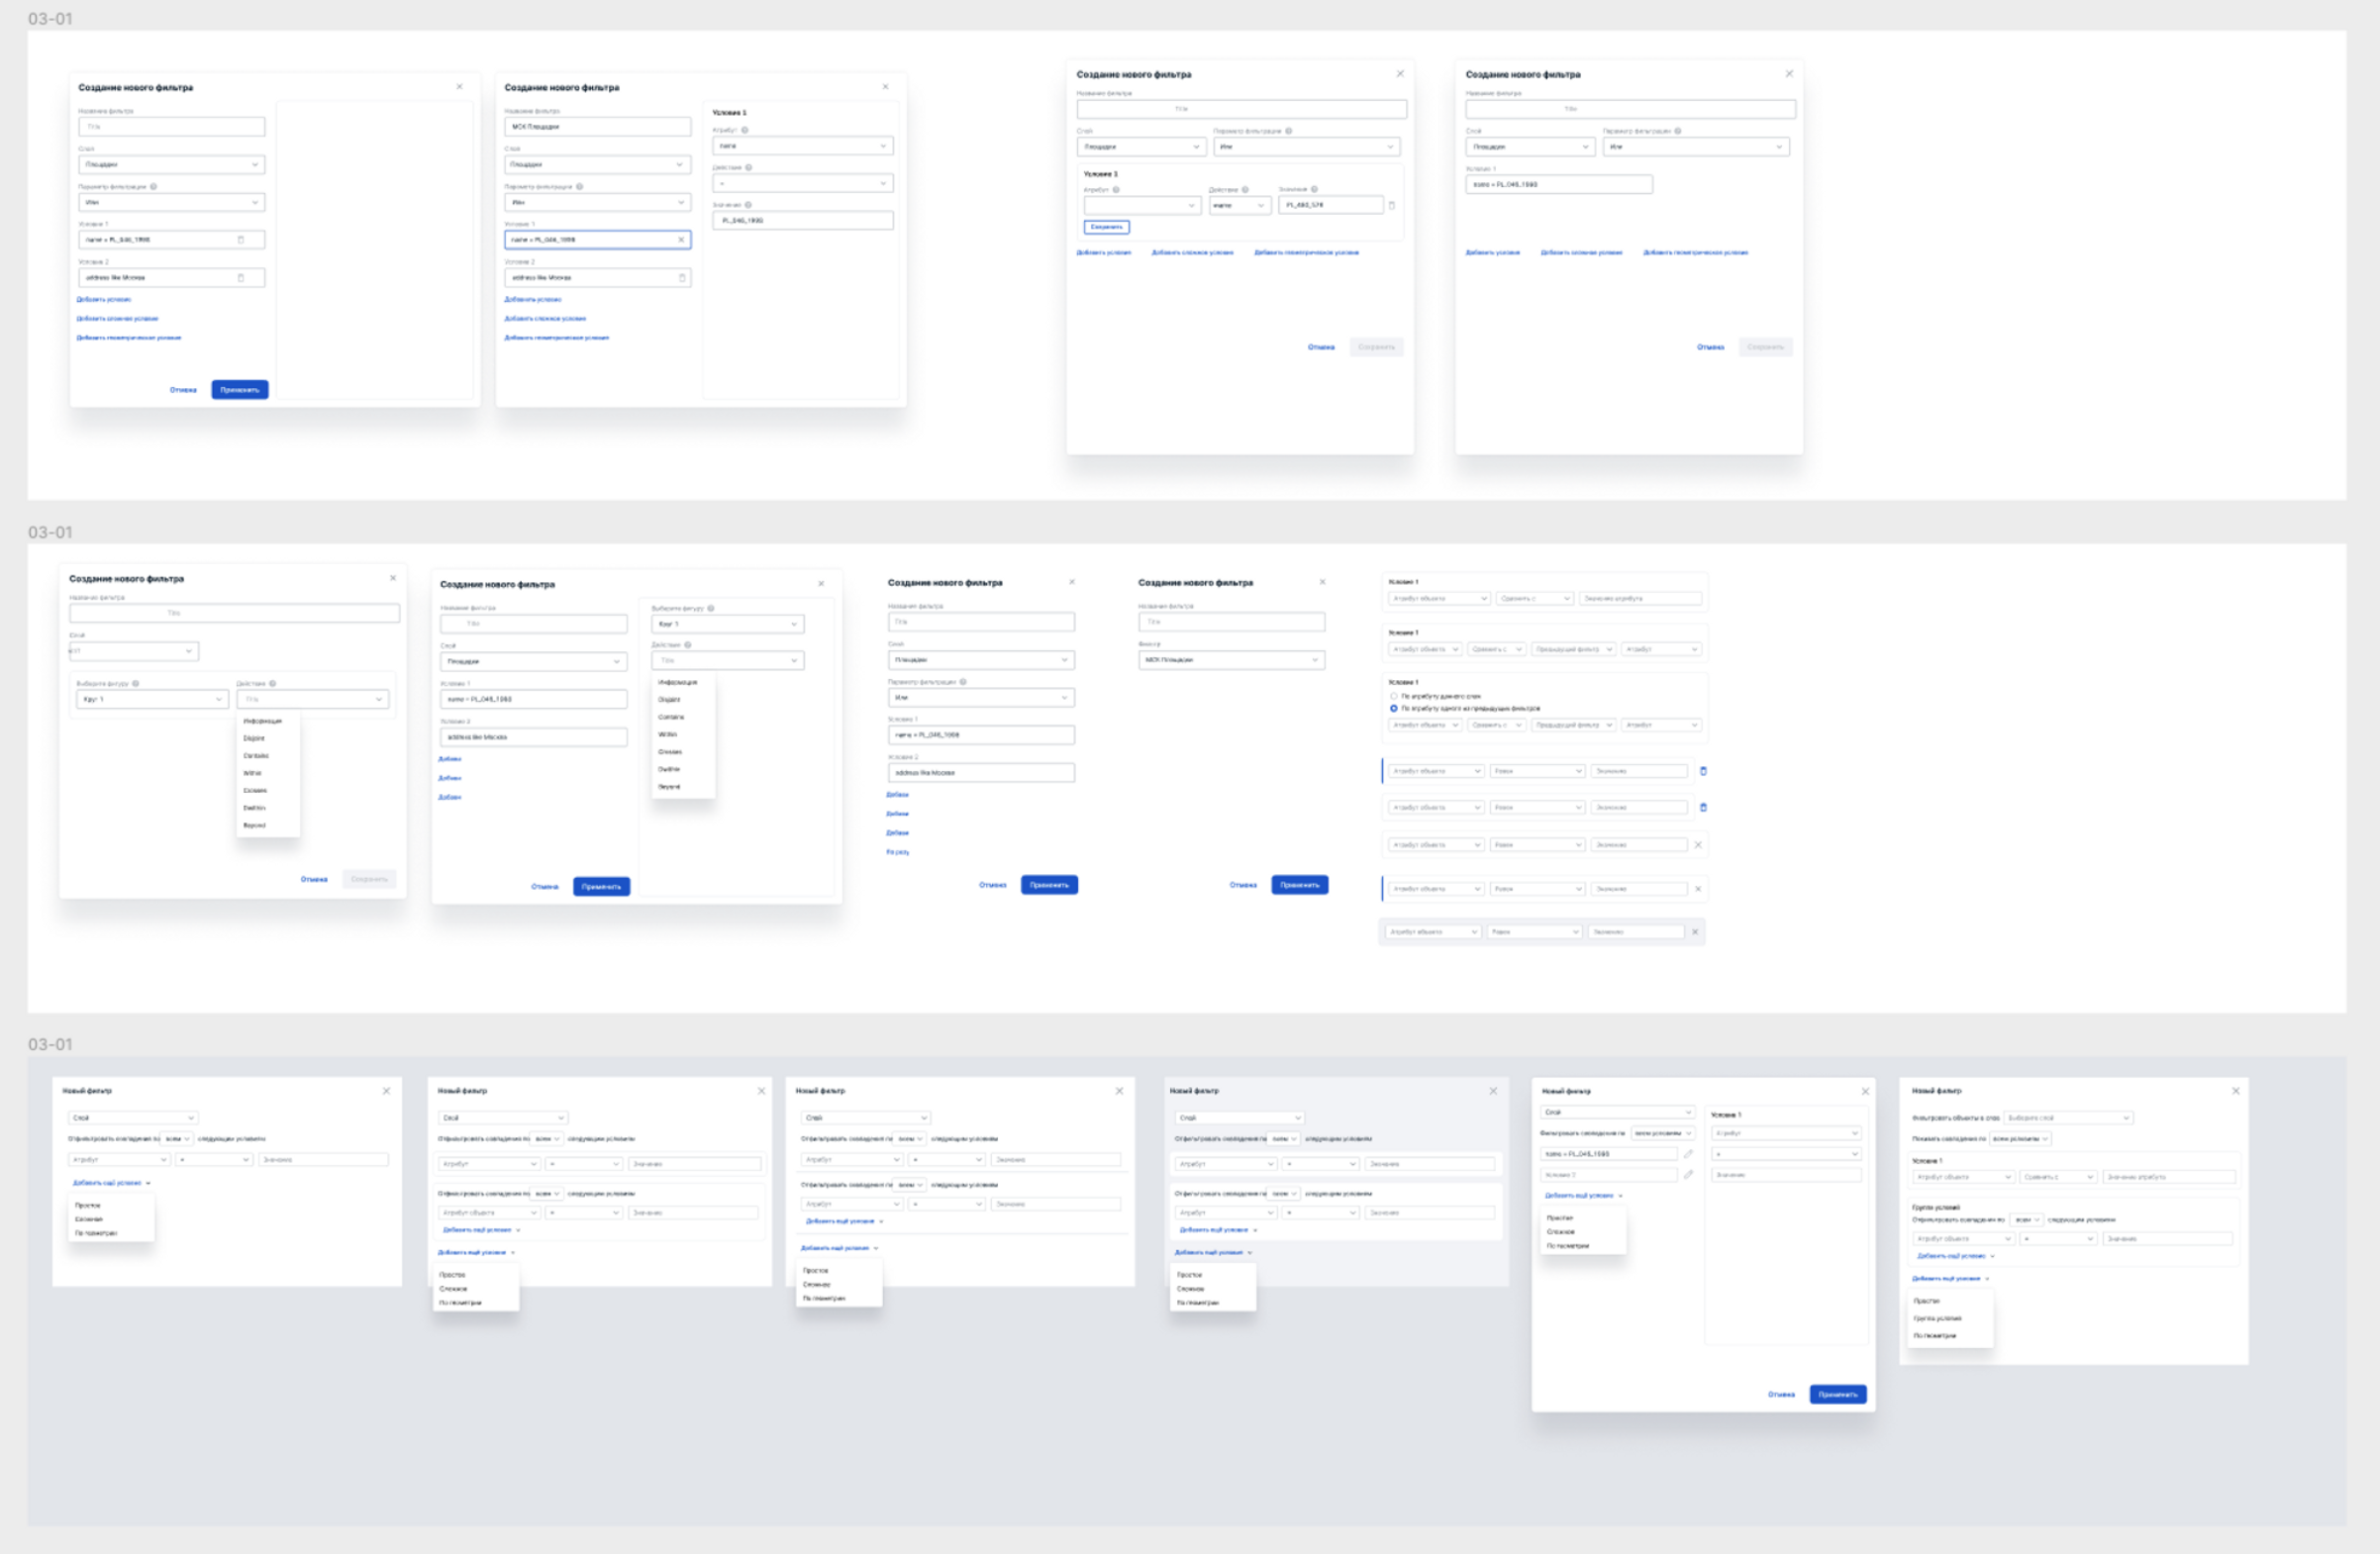
Task: Click Применить in the МСК Площадки Фильтр dialog
Action: [x=1299, y=885]
